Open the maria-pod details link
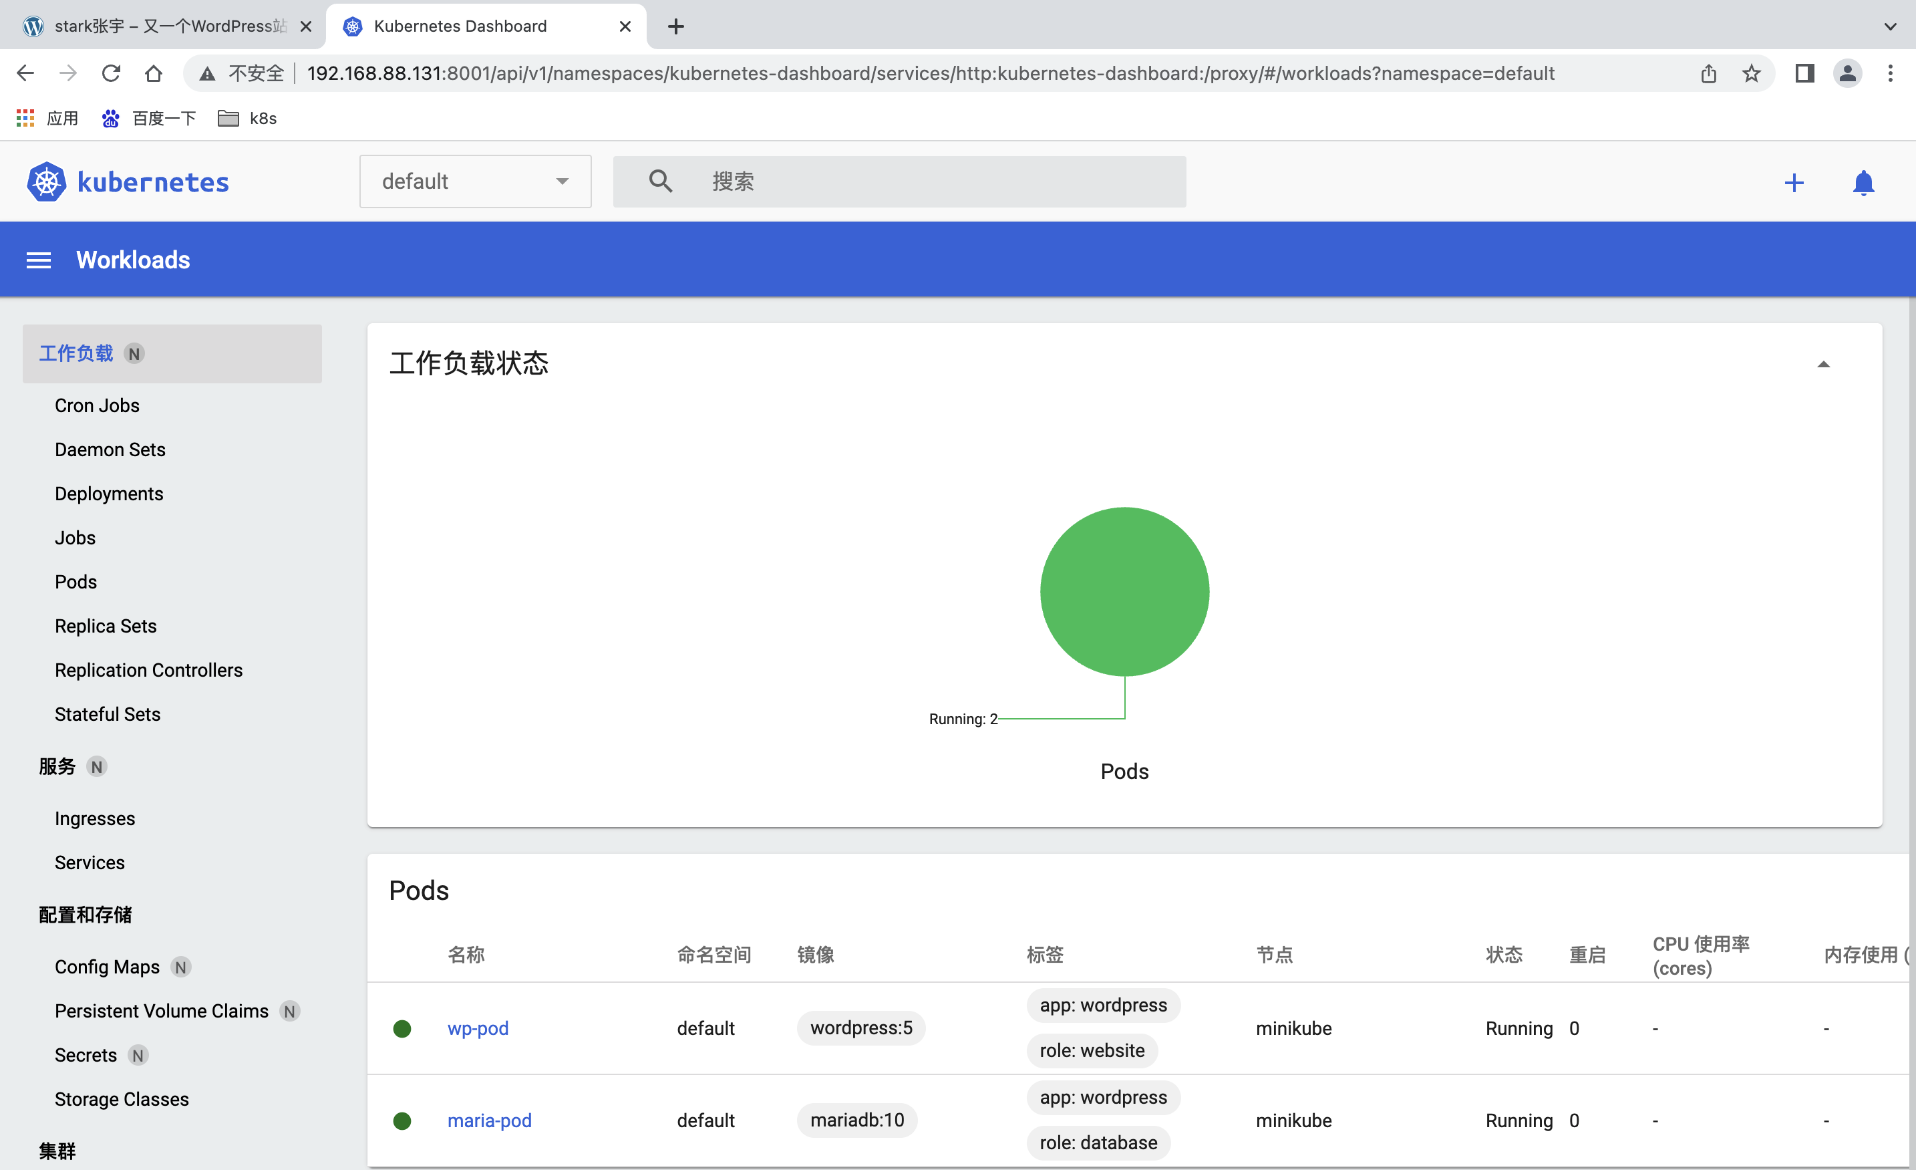The width and height of the screenshot is (1916, 1170). pyautogui.click(x=489, y=1120)
